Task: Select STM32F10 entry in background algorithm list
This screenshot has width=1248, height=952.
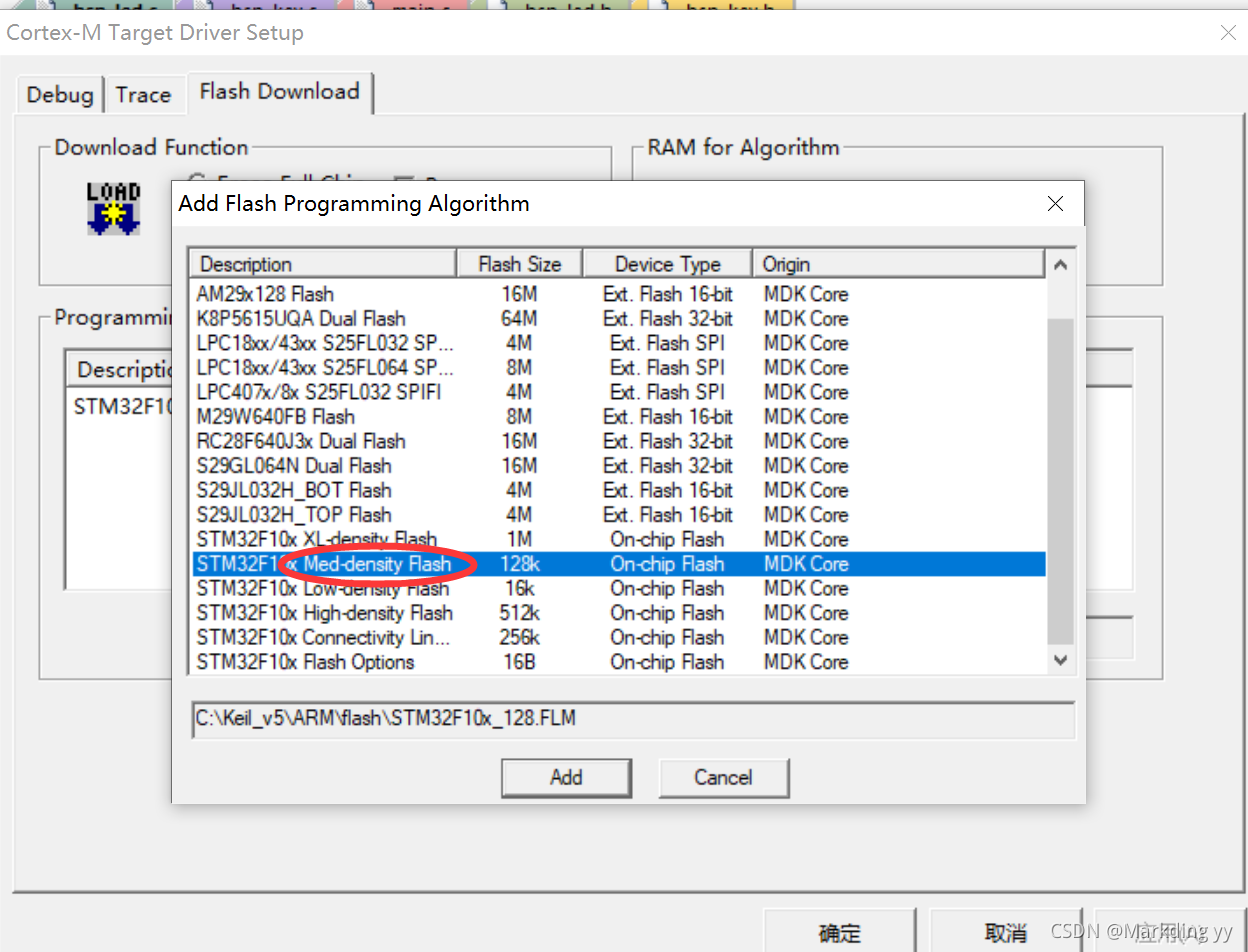Action: coord(122,408)
